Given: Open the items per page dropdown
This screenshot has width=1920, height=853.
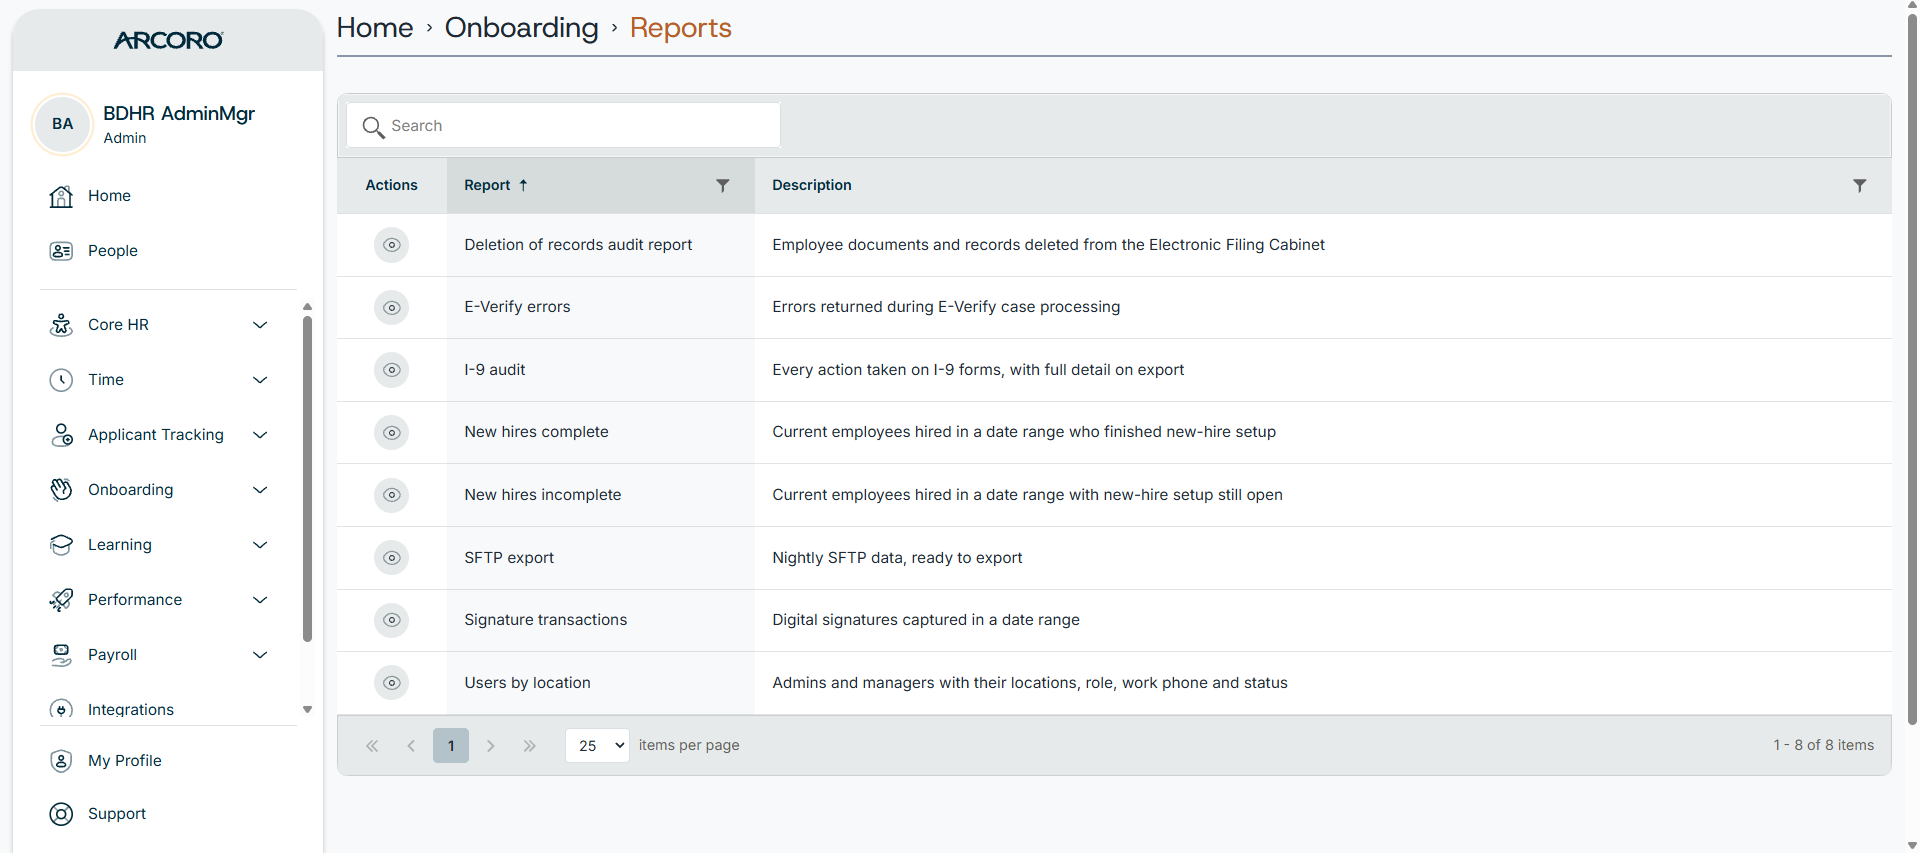Looking at the screenshot, I should click(x=597, y=746).
